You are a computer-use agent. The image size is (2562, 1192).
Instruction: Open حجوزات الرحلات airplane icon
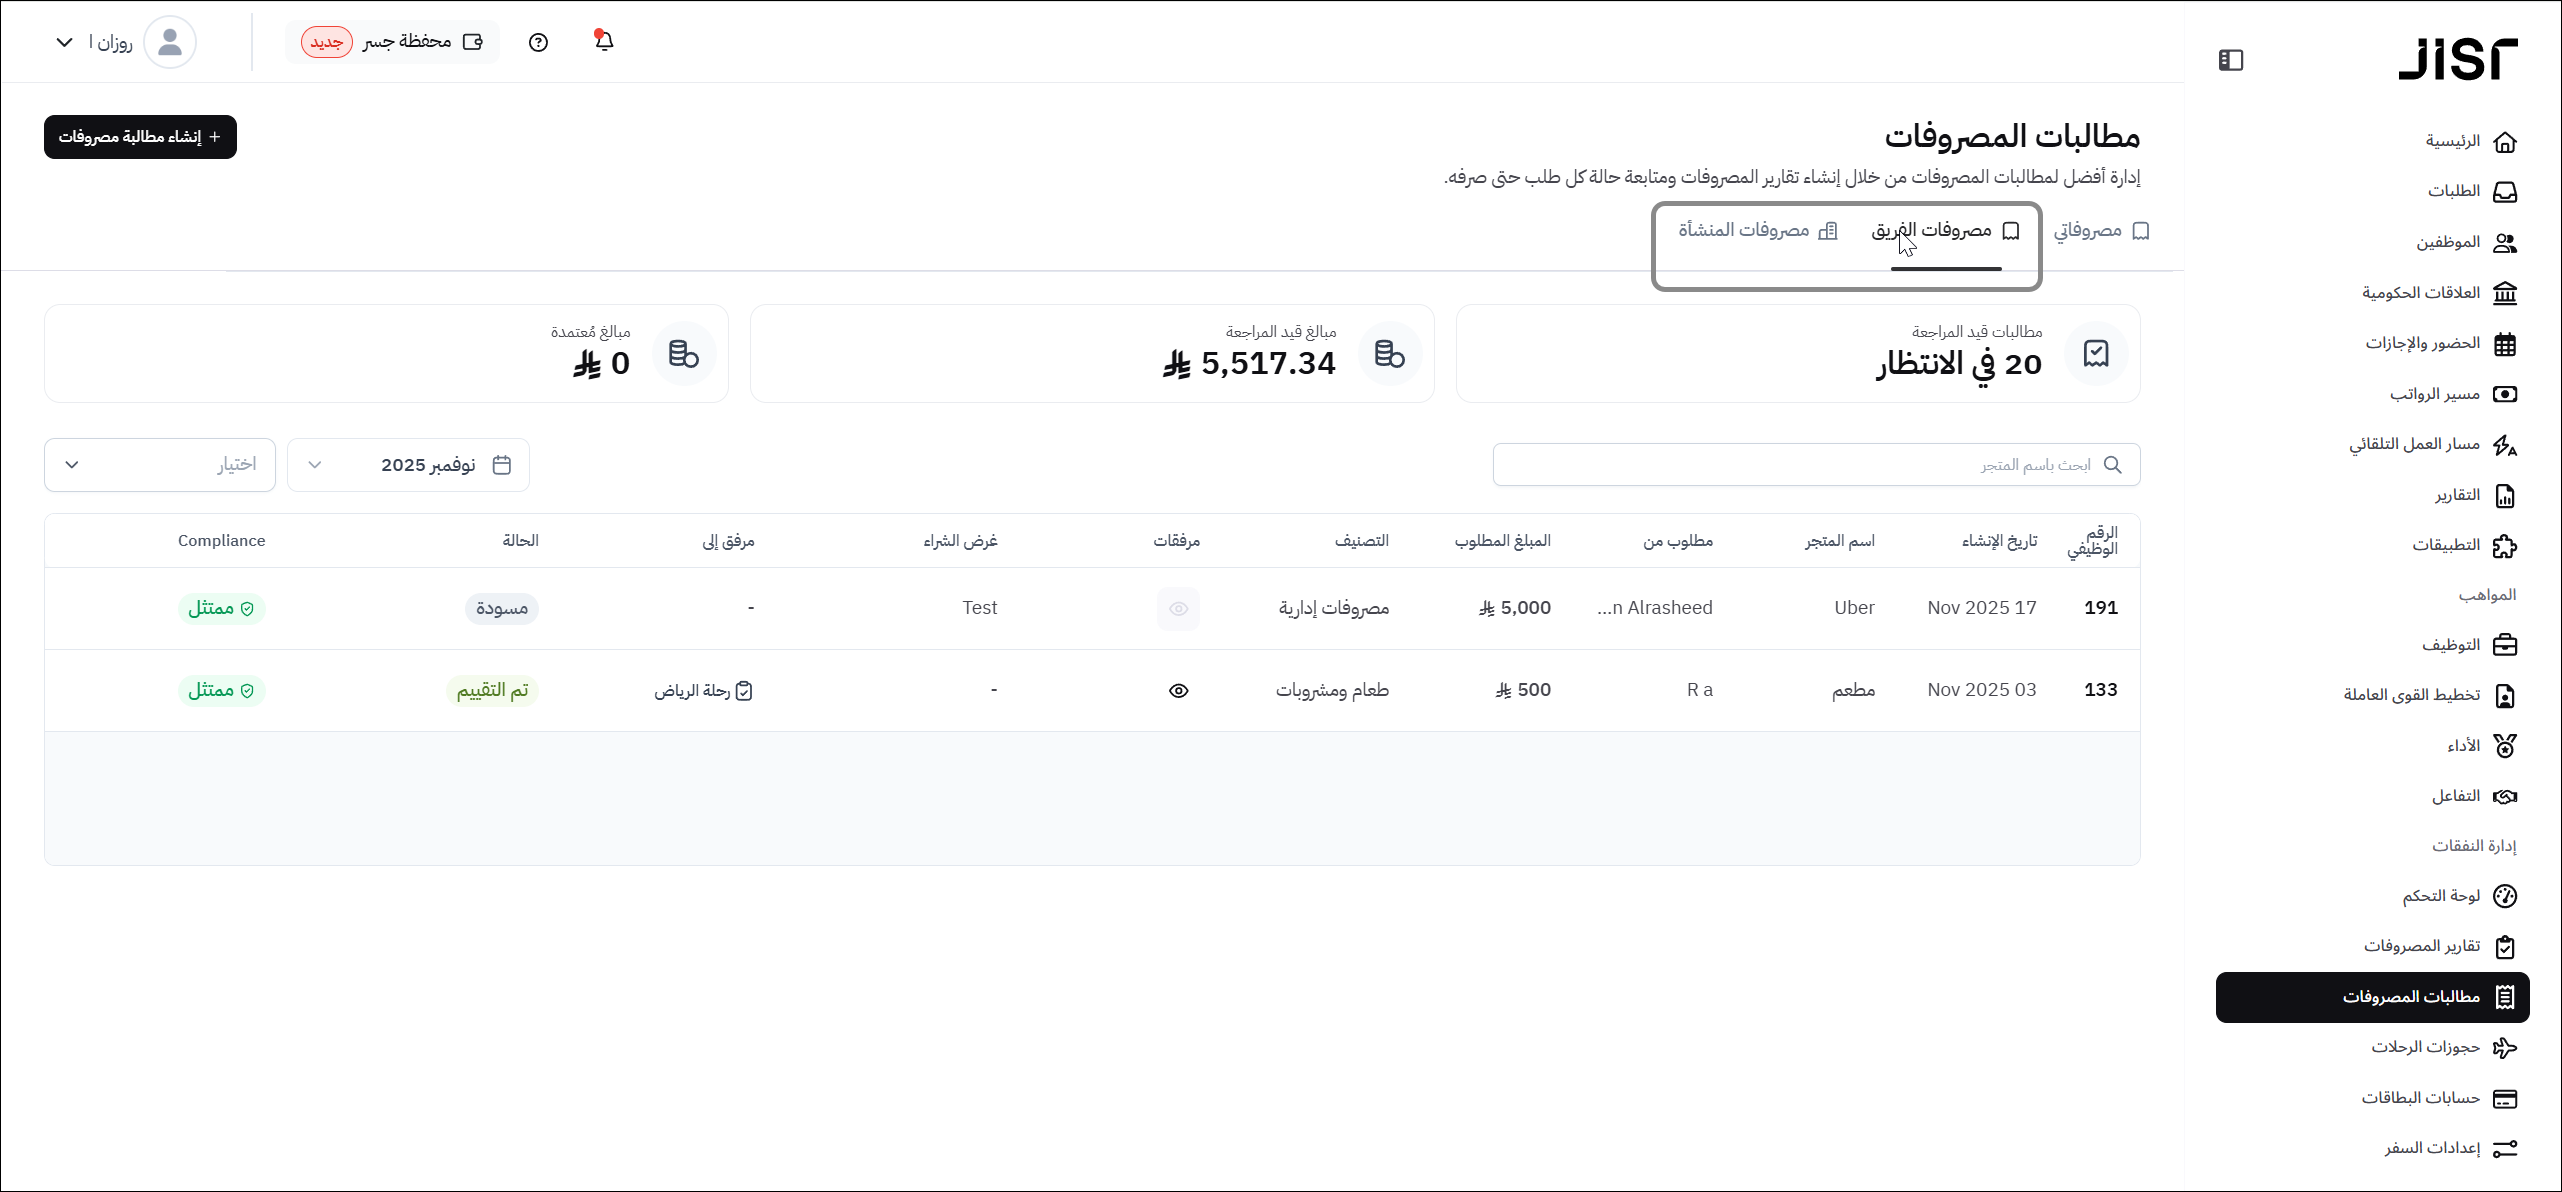coord(2504,1047)
